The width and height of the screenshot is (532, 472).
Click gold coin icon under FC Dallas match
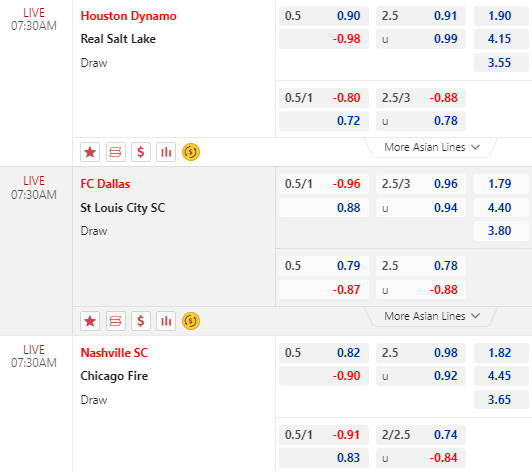[191, 321]
